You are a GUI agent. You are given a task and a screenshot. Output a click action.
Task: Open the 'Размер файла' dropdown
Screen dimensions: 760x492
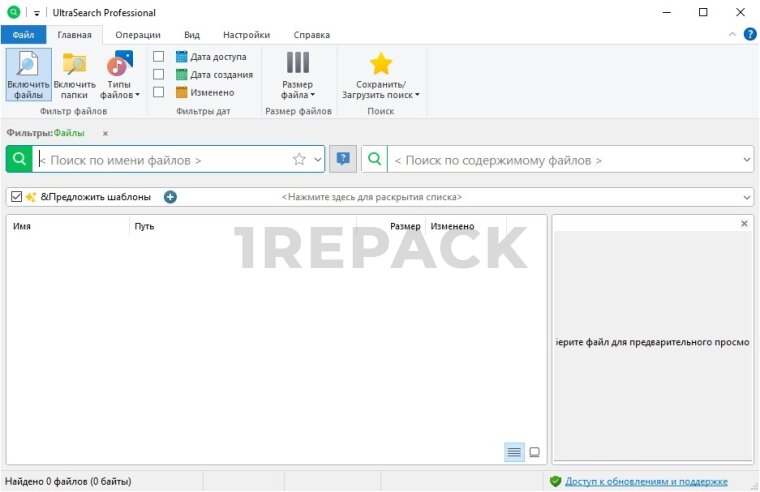[298, 75]
